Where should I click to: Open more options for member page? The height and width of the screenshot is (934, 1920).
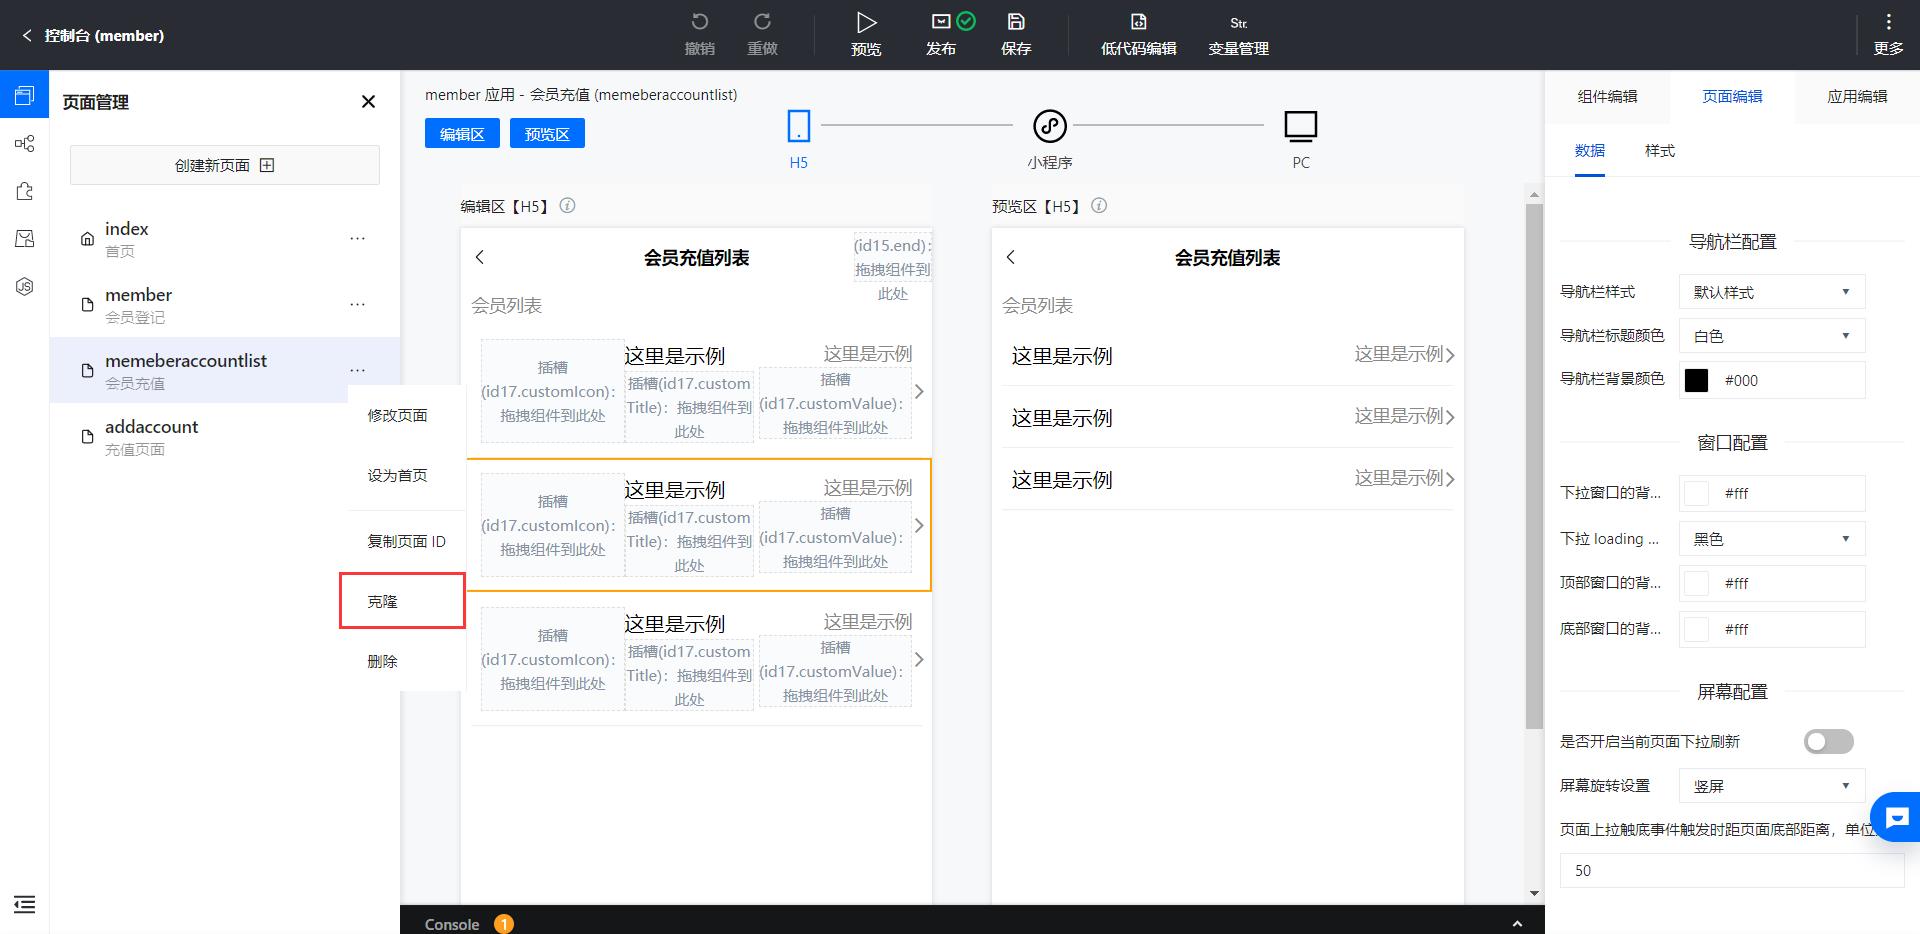pos(357,304)
